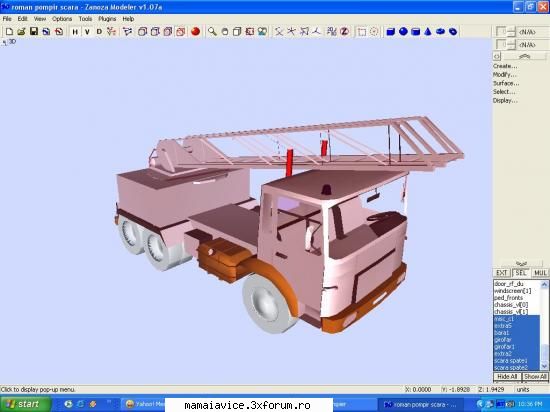The width and height of the screenshot is (550, 412).
Task: Select the hand pan tool
Action: click(x=224, y=32)
